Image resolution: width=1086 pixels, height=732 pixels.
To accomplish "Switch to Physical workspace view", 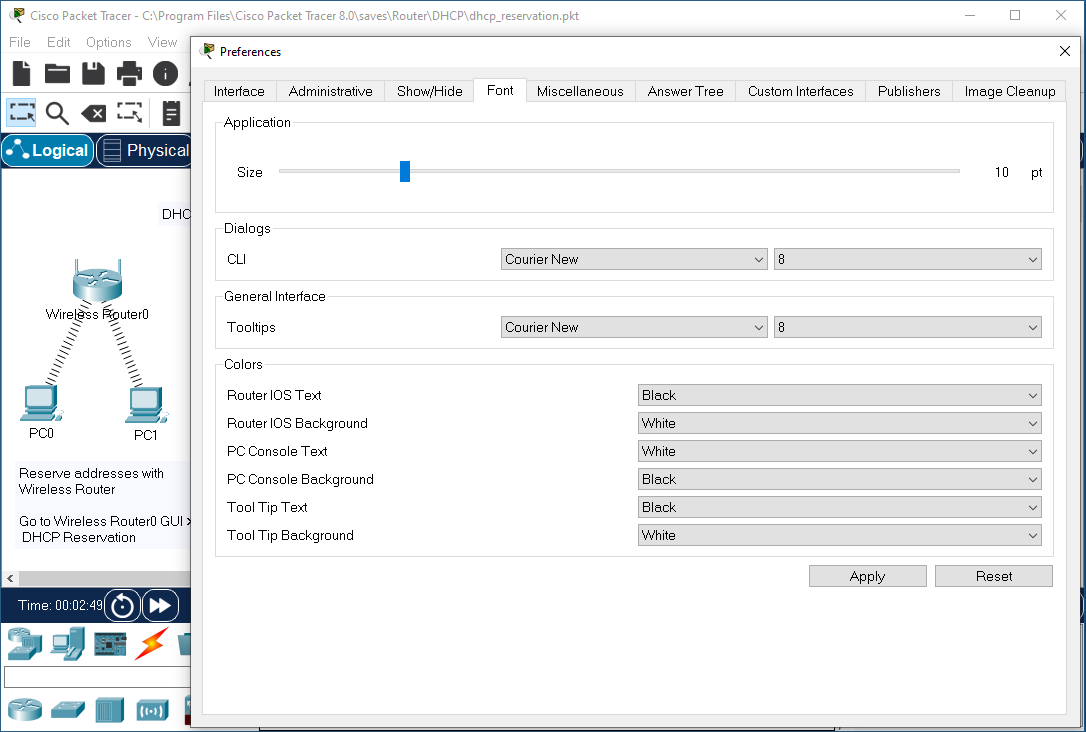I will coord(143,150).
